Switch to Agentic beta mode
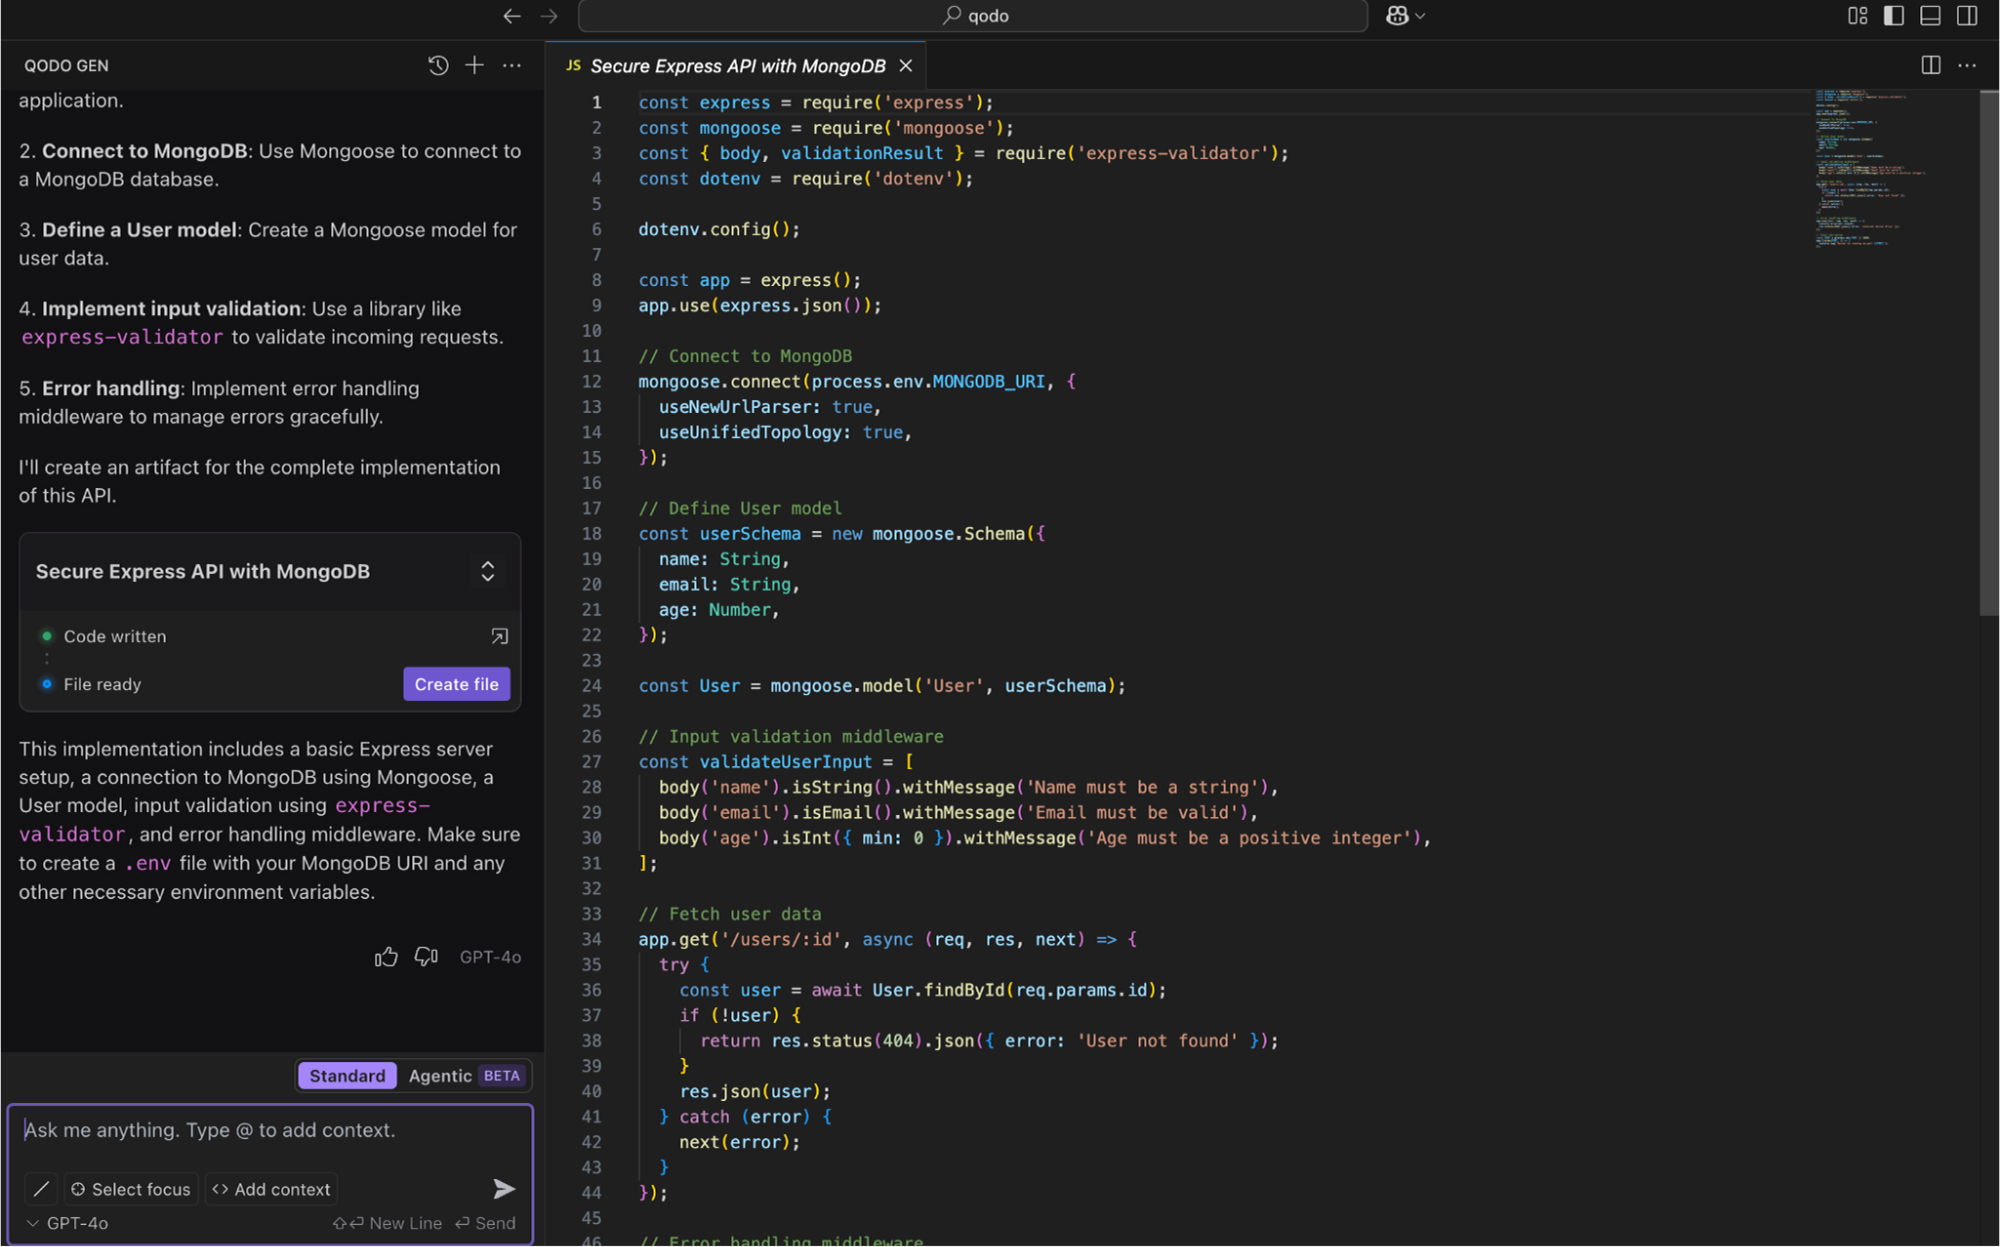 (465, 1076)
